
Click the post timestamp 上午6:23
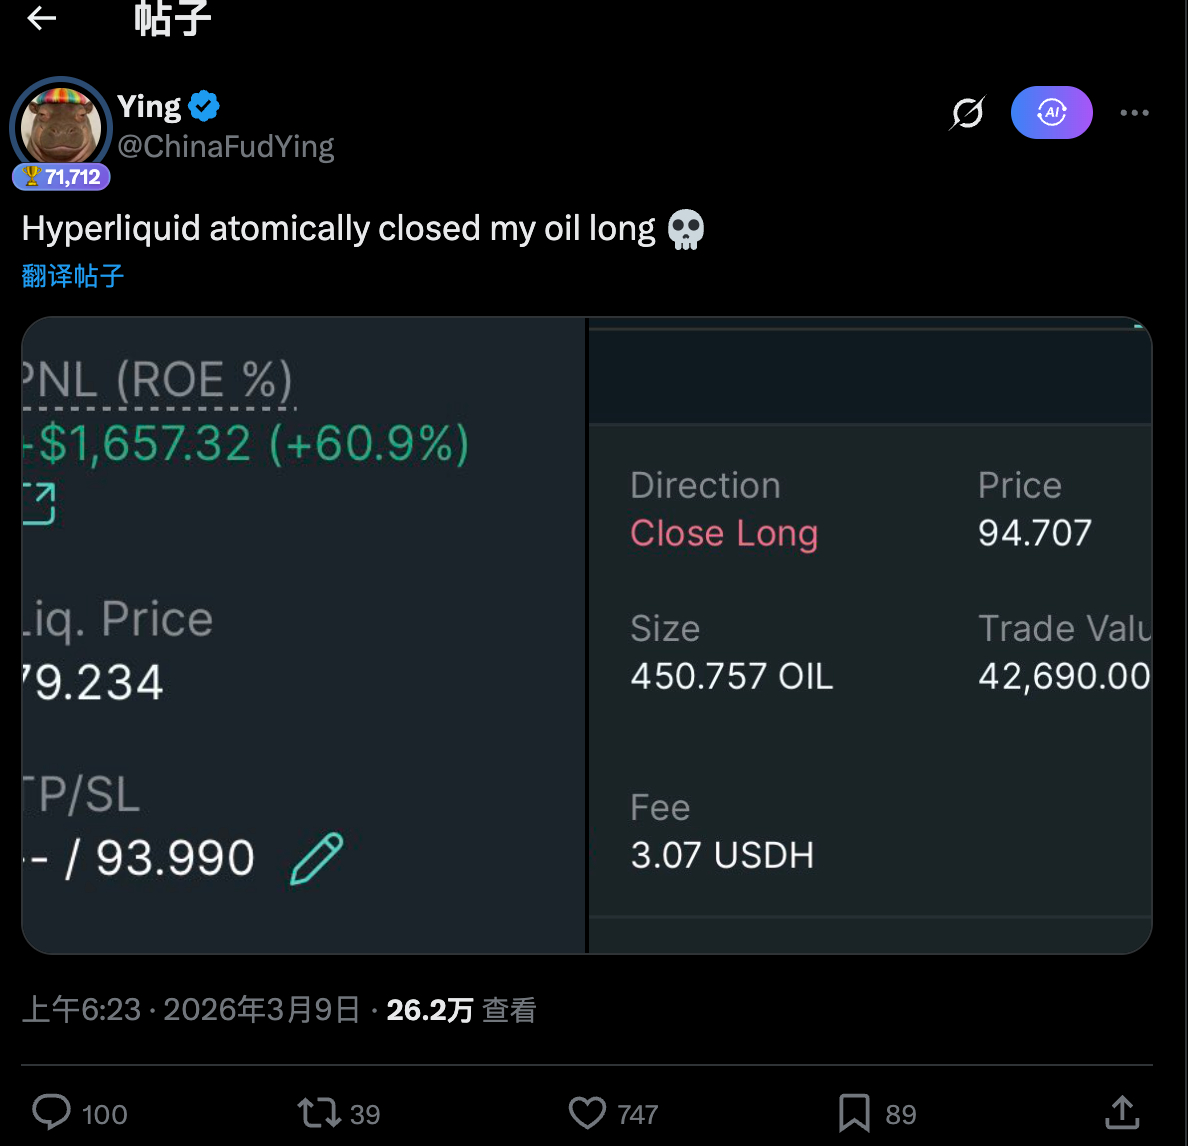[x=82, y=1010]
